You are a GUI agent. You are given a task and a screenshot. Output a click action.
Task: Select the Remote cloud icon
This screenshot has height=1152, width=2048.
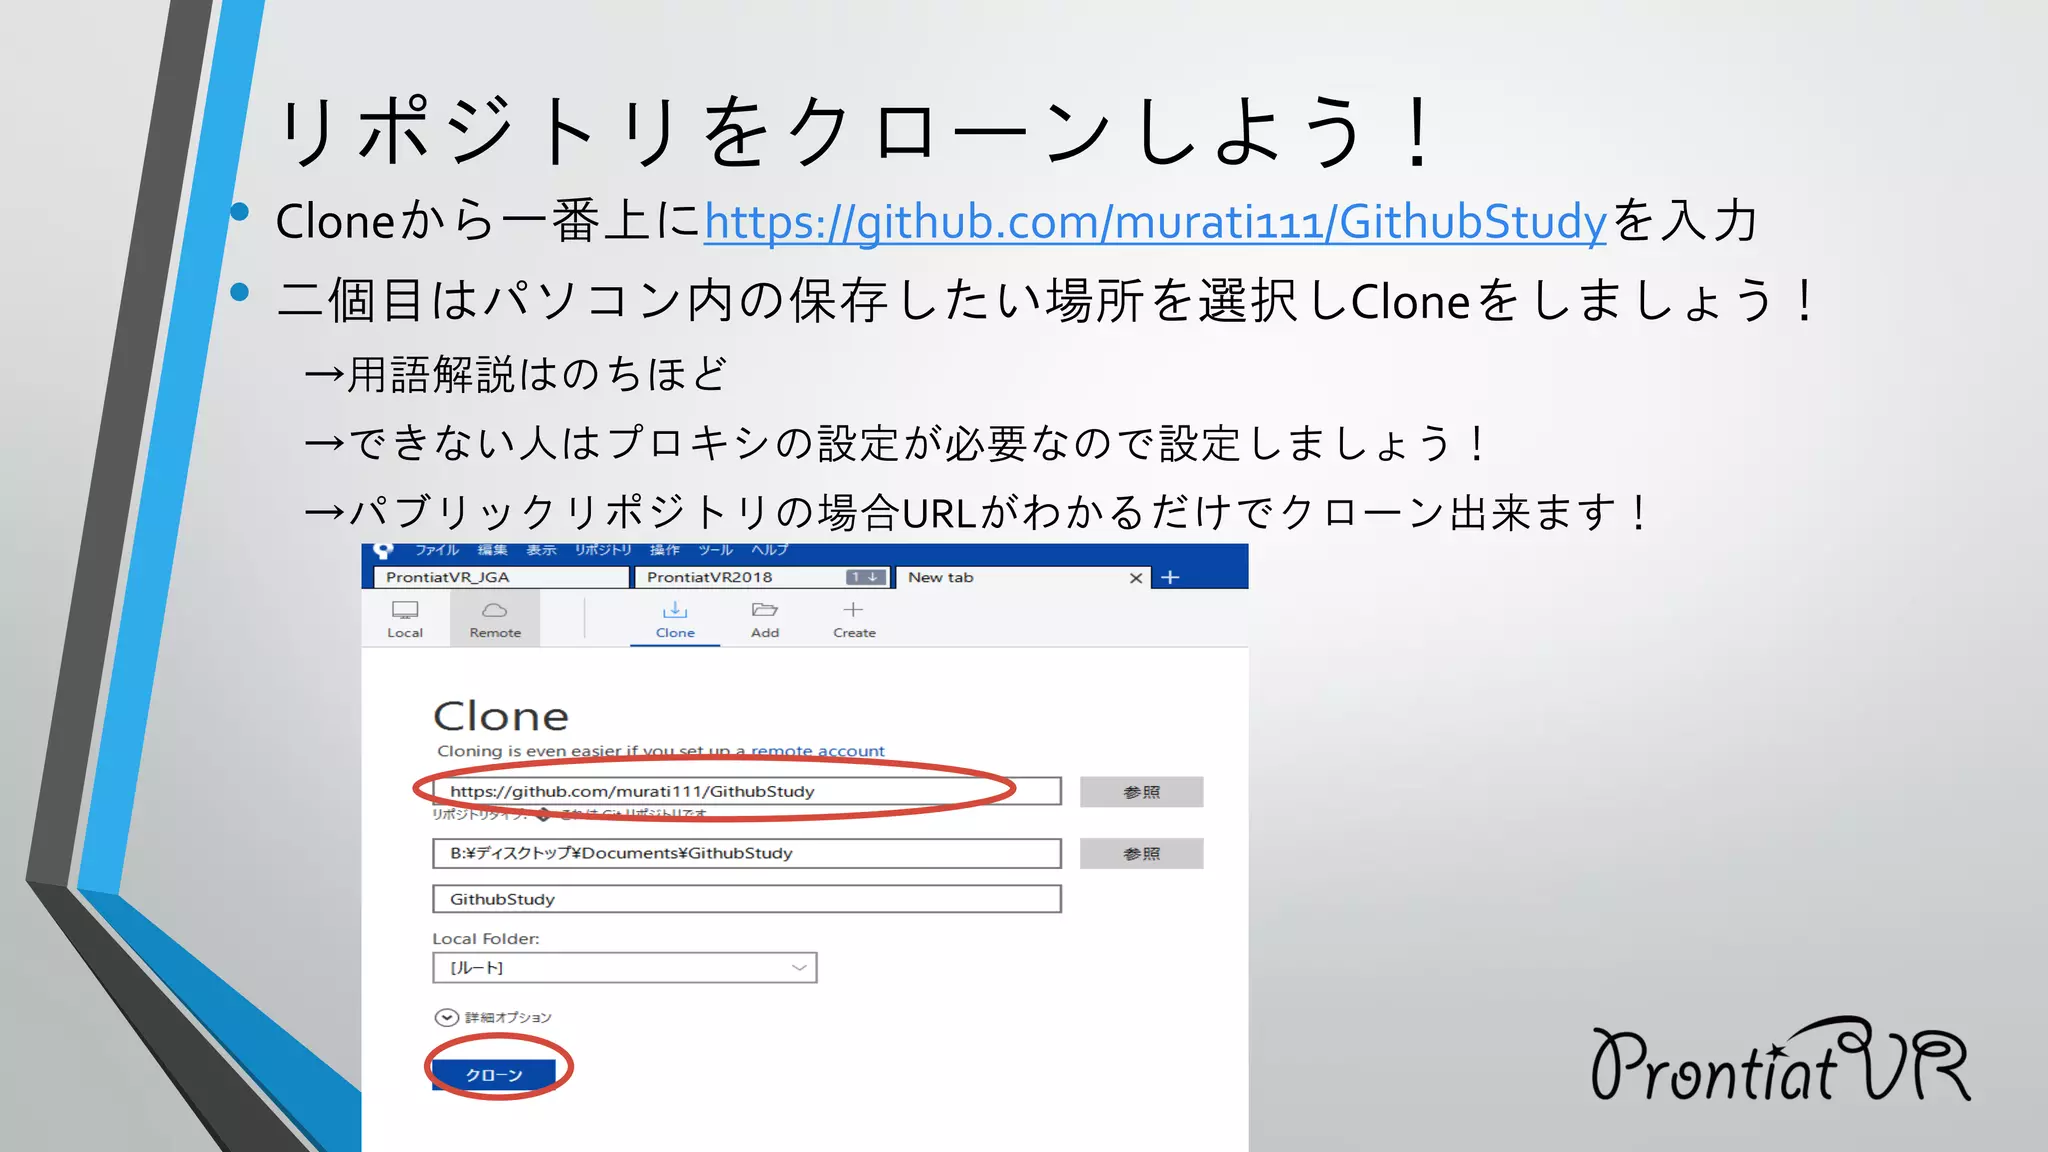tap(495, 619)
